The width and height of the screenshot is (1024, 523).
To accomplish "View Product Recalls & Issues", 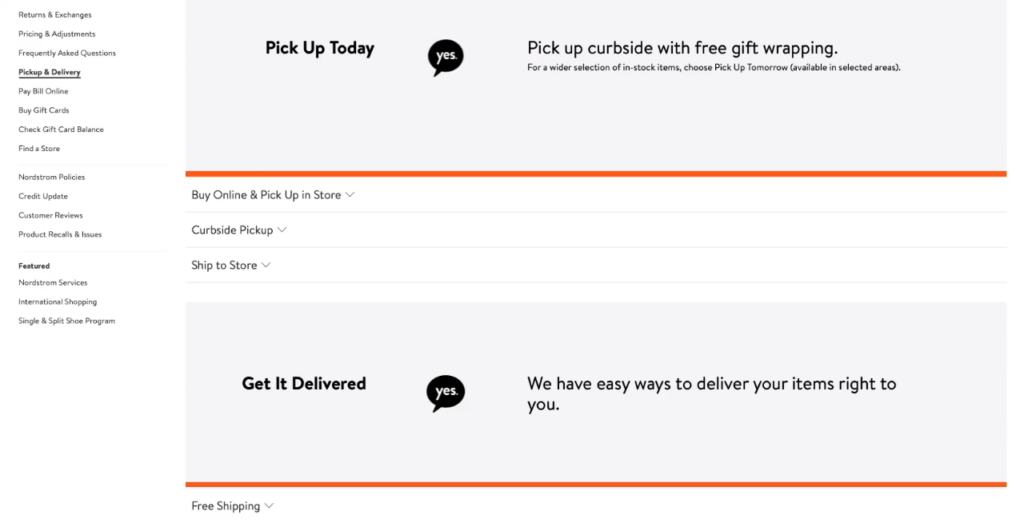I will pos(60,234).
